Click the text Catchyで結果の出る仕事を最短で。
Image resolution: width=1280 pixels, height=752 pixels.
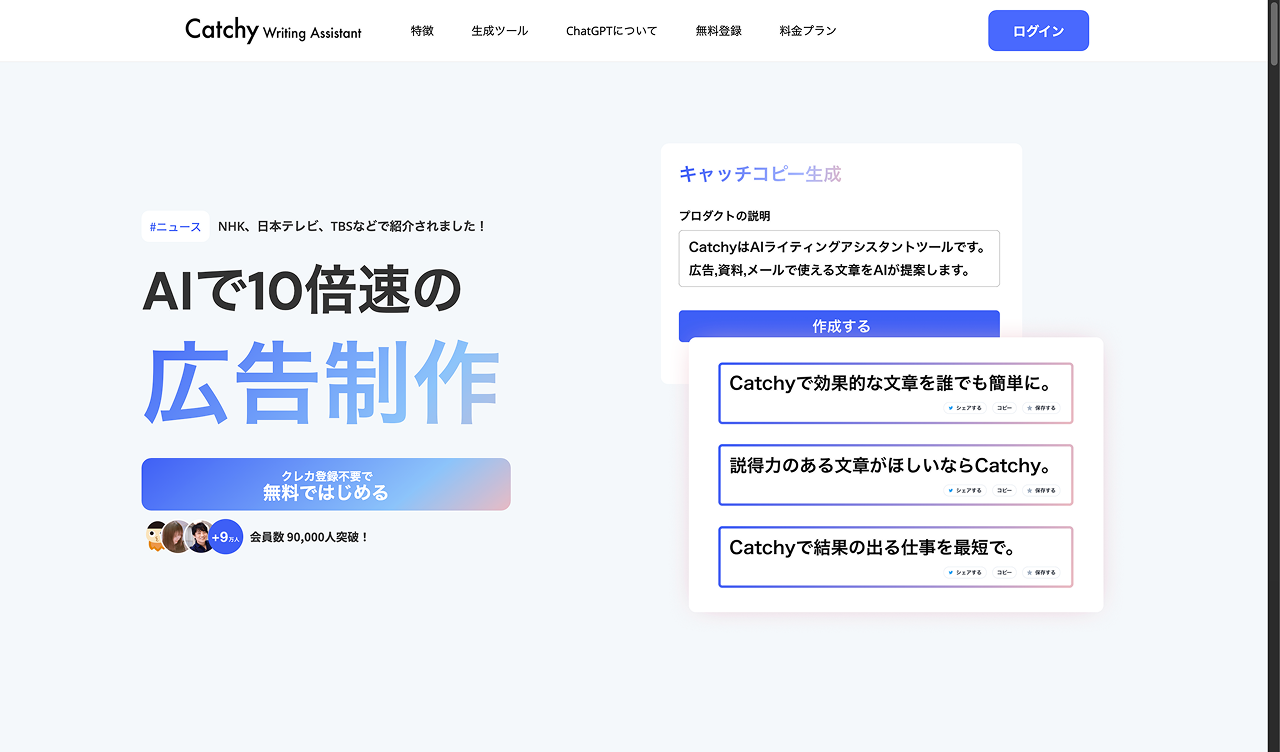(x=873, y=548)
